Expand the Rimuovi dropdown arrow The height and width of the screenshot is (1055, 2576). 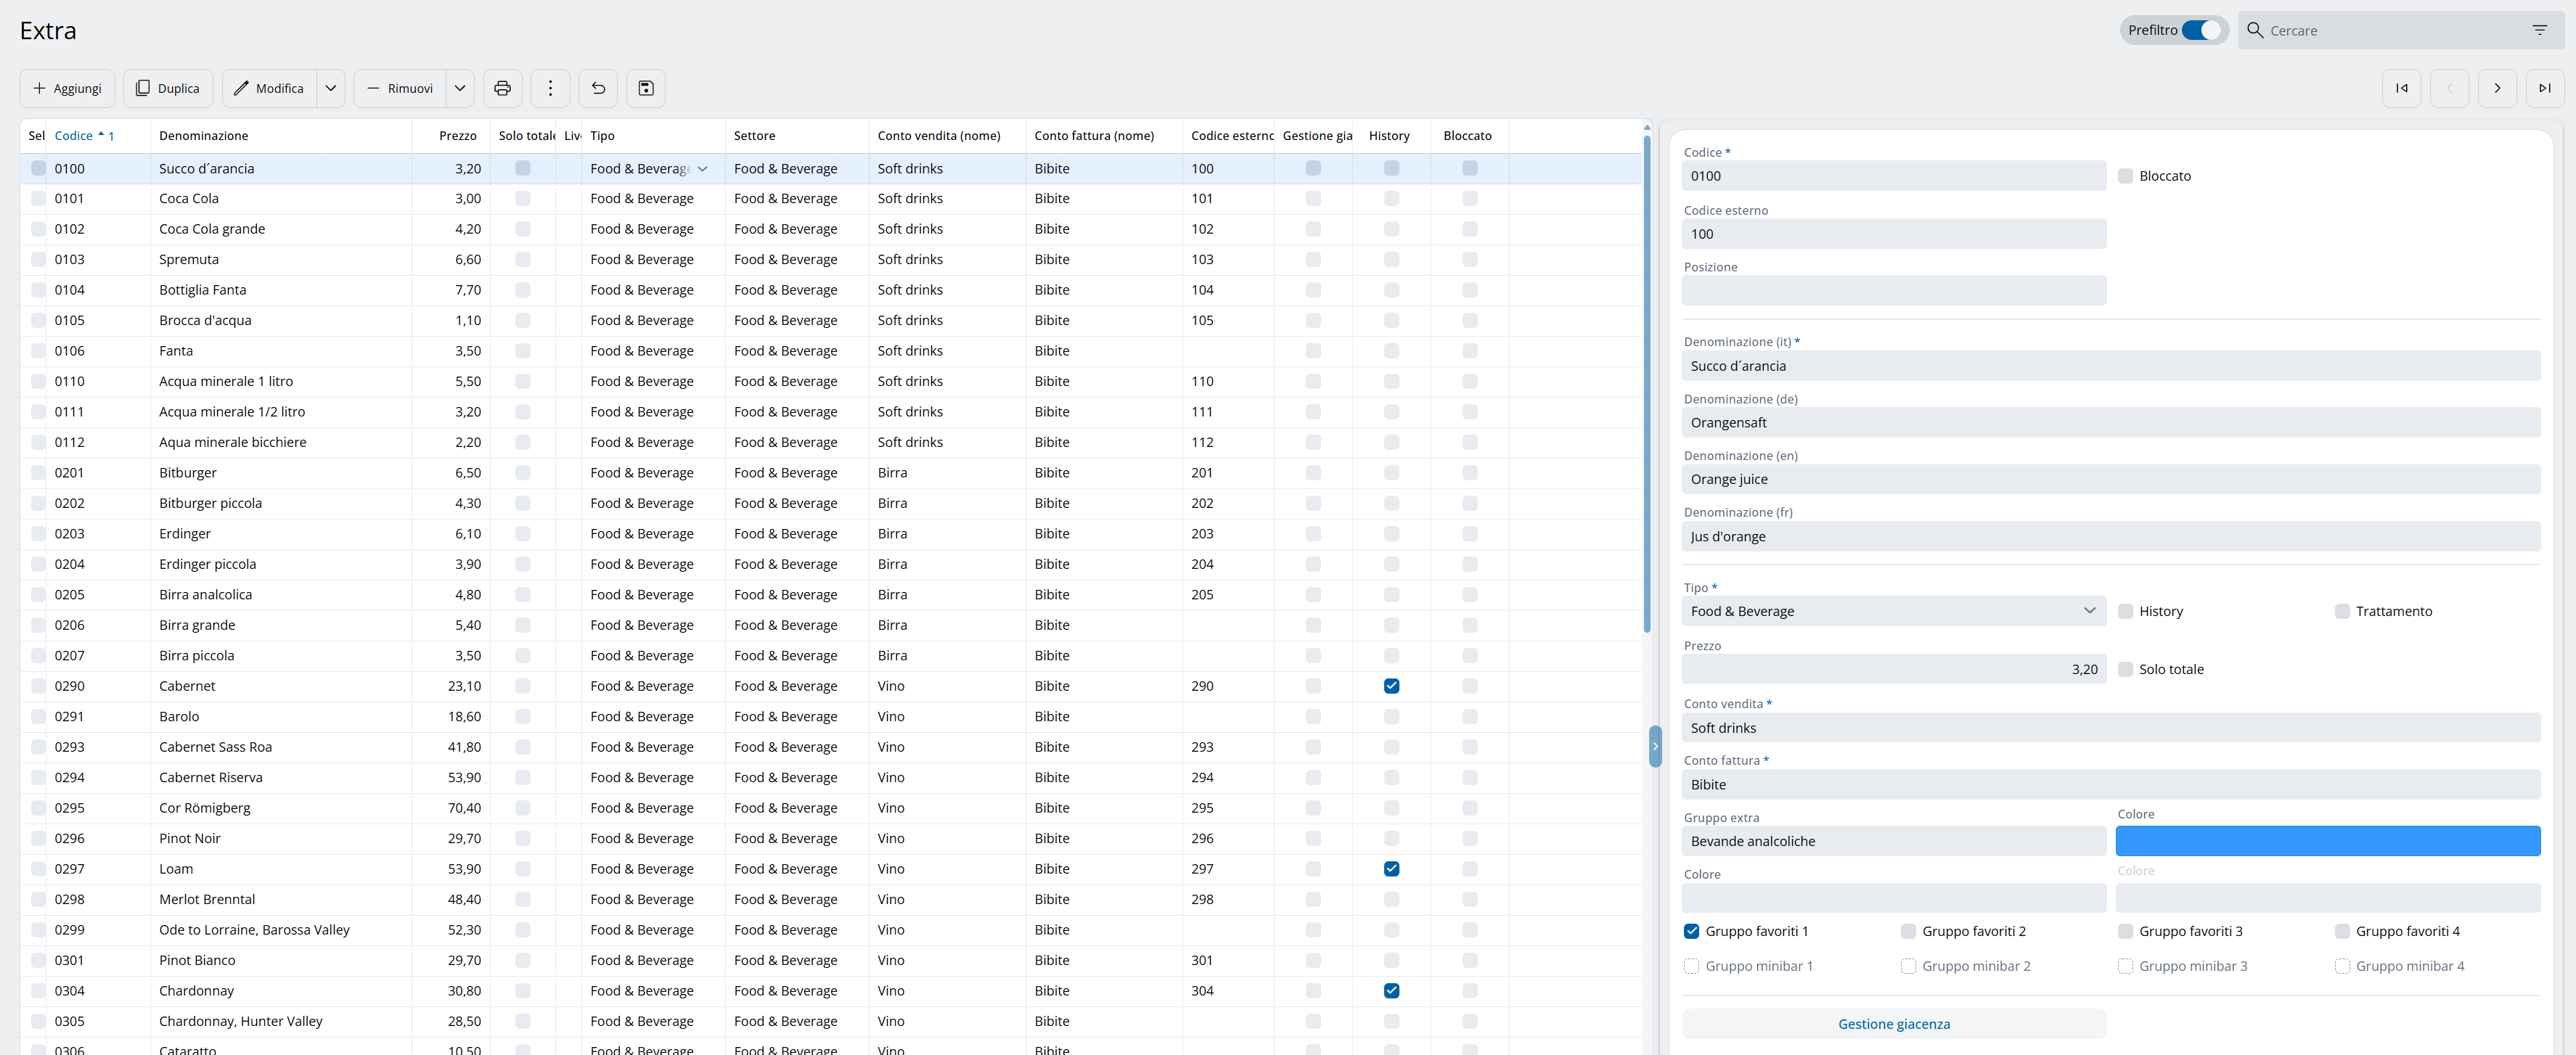[460, 88]
